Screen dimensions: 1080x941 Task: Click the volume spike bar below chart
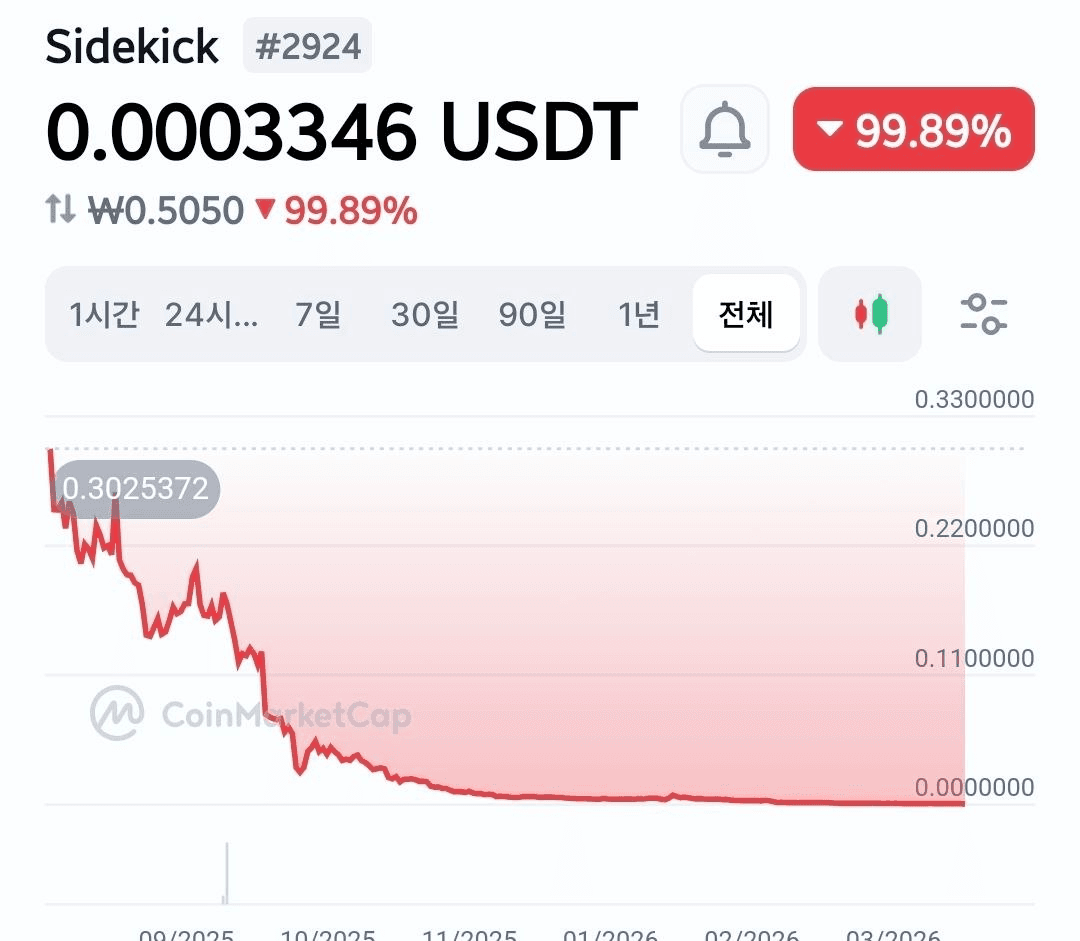pos(227,872)
